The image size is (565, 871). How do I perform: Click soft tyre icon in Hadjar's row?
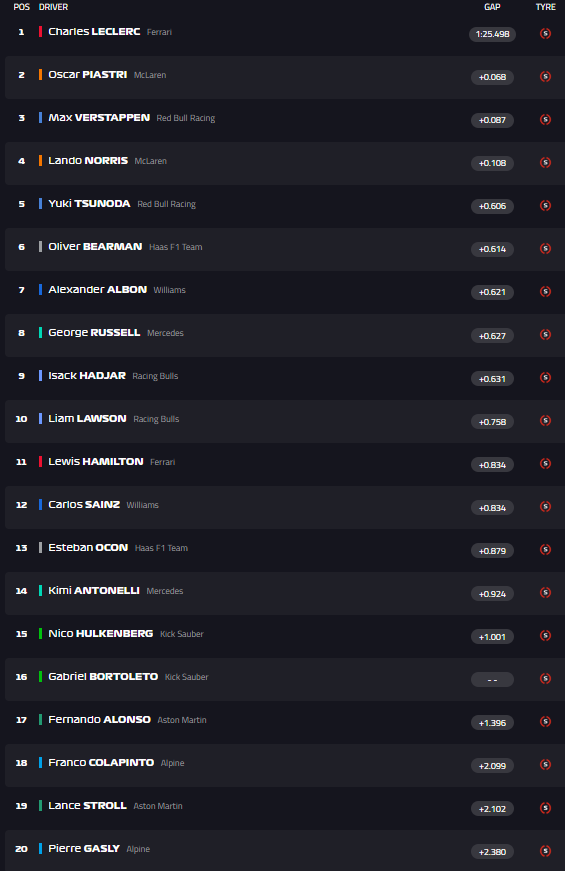coord(546,378)
